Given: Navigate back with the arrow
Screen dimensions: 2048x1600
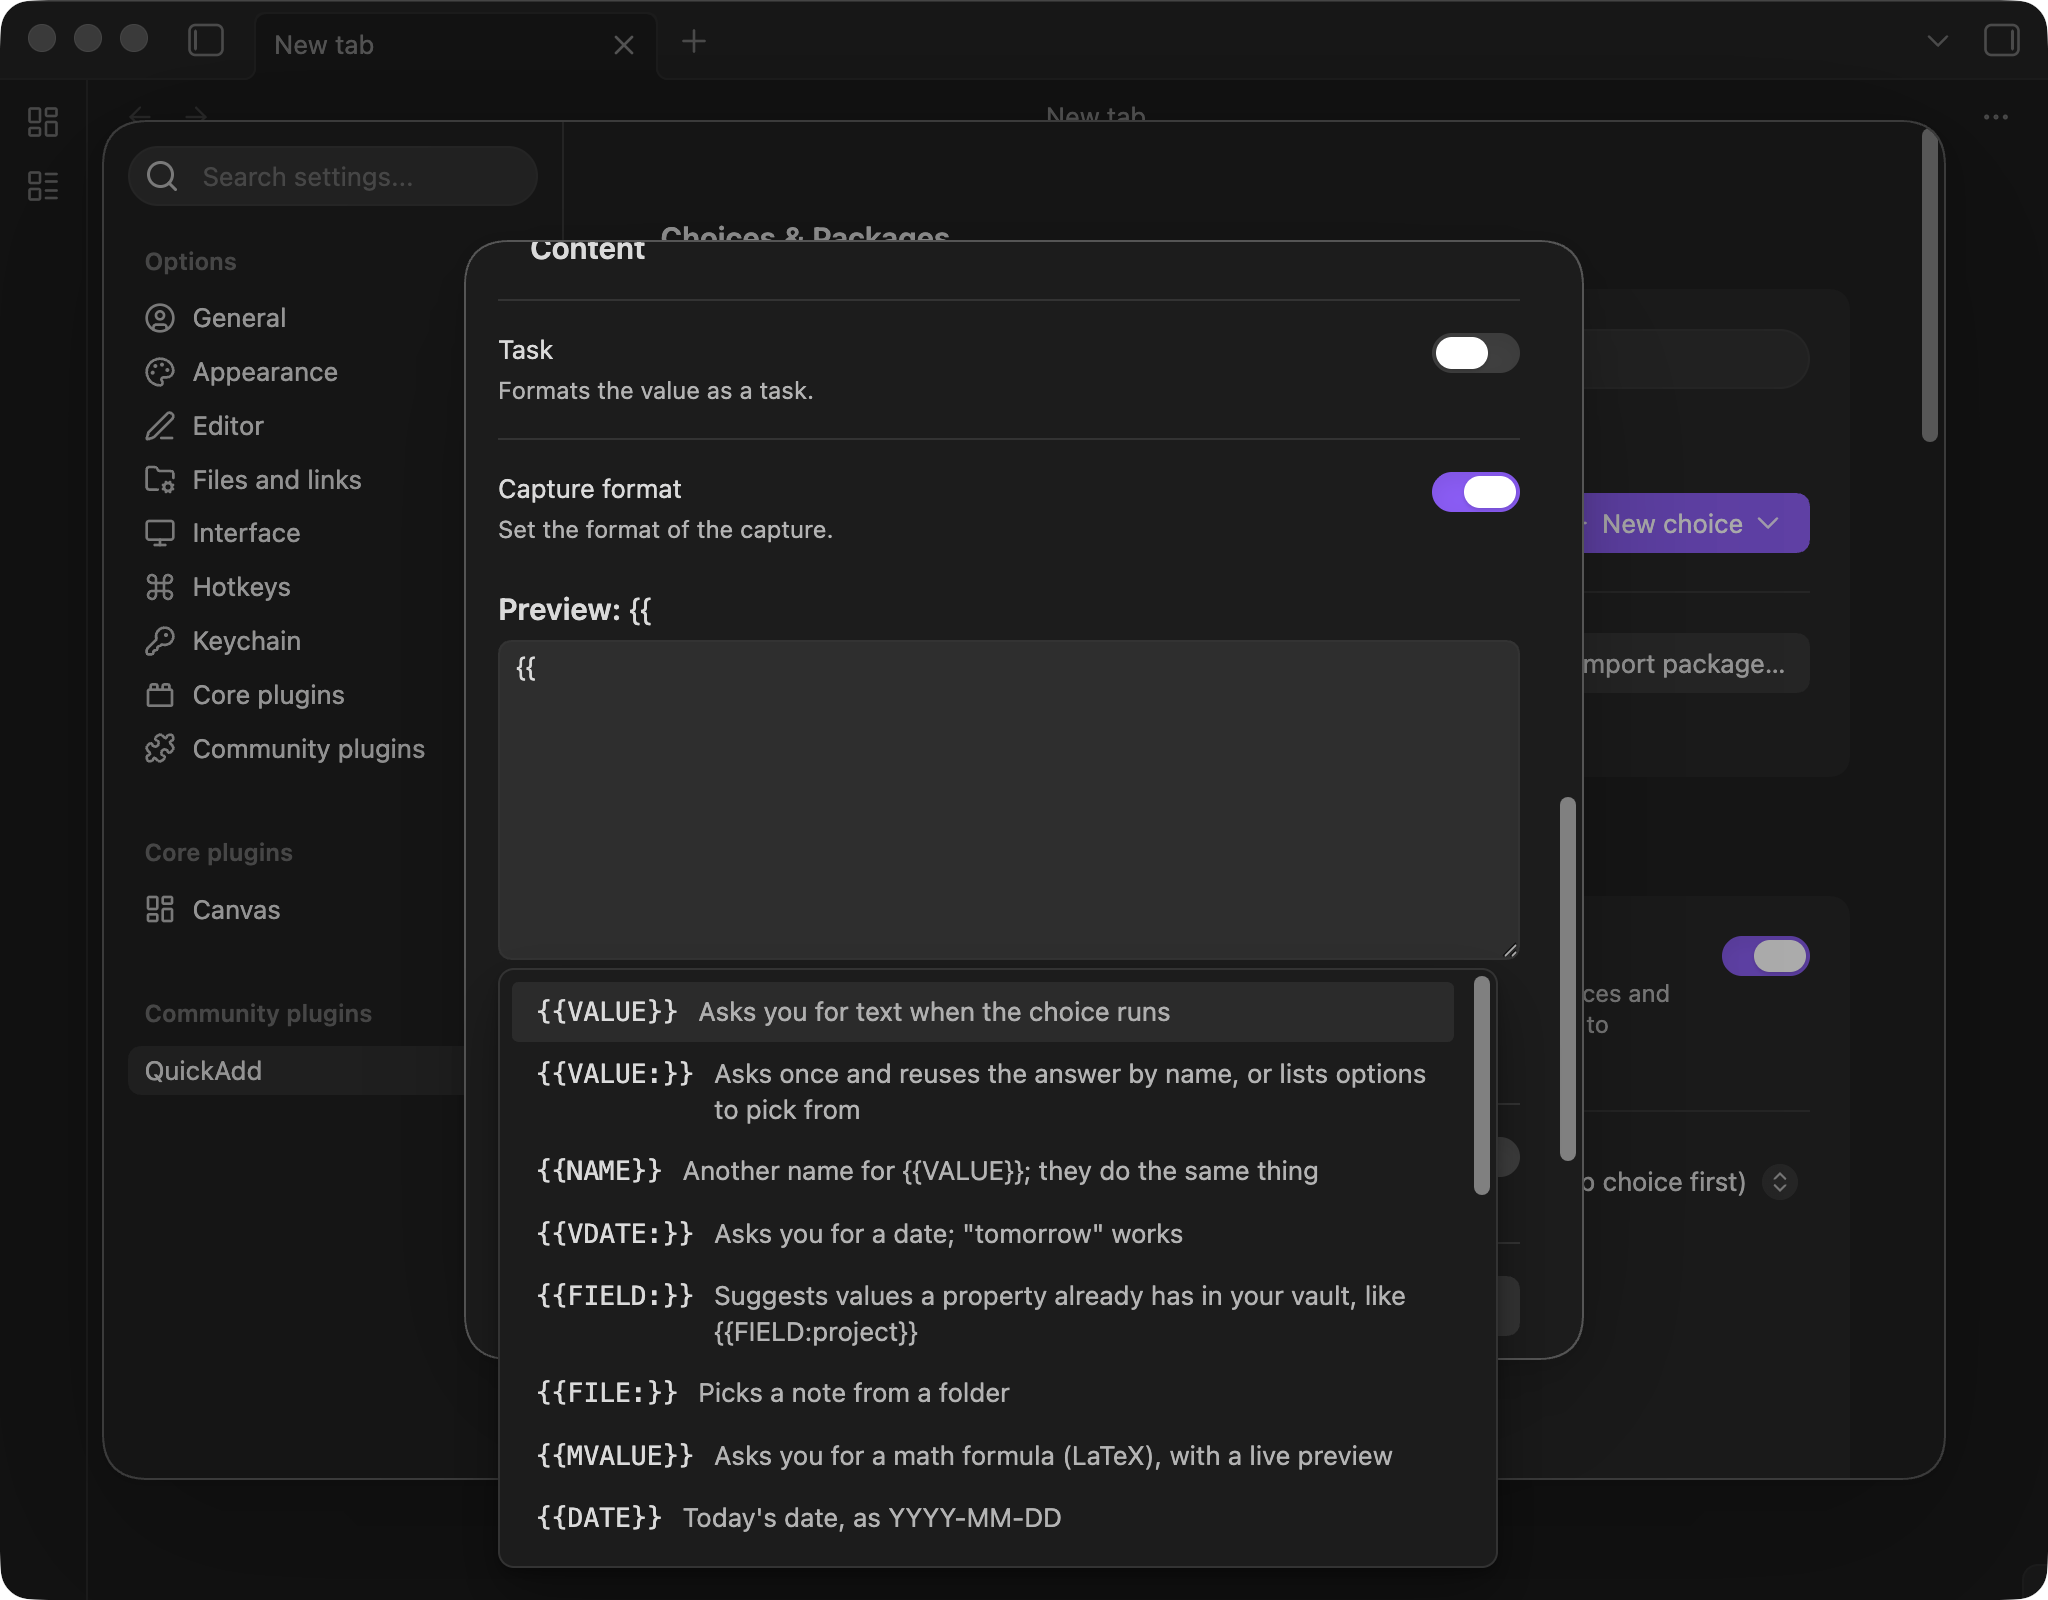Looking at the screenshot, I should [x=140, y=116].
